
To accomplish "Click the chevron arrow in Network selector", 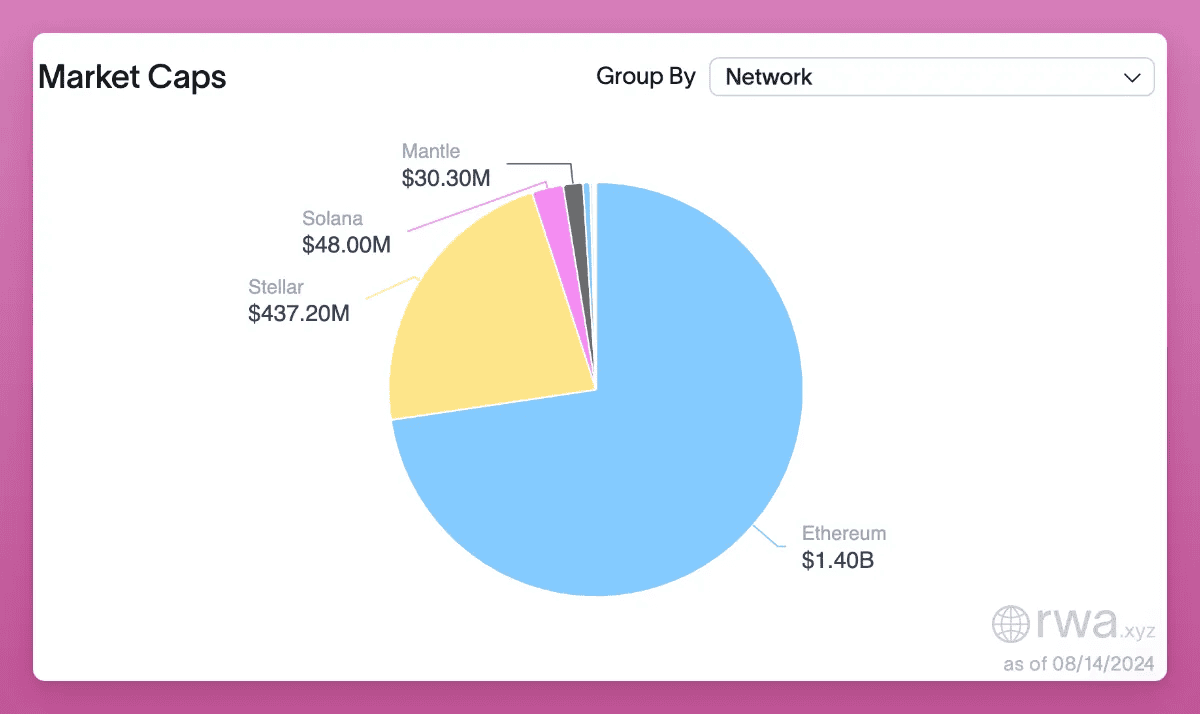I will coord(1132,78).
